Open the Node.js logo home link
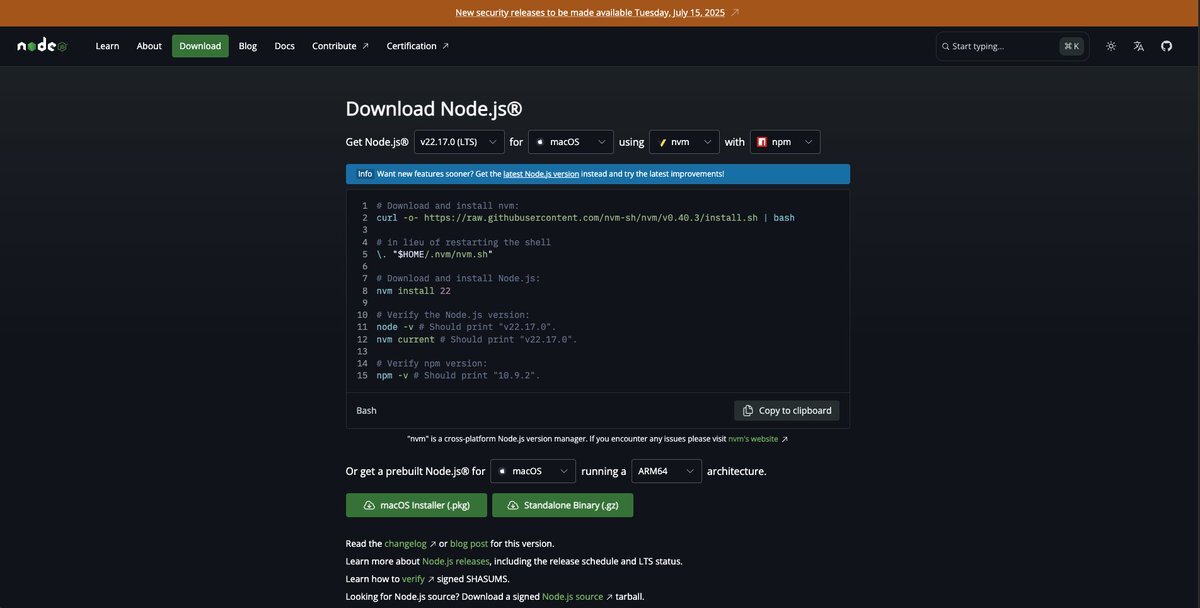This screenshot has width=1200, height=608. (42, 46)
